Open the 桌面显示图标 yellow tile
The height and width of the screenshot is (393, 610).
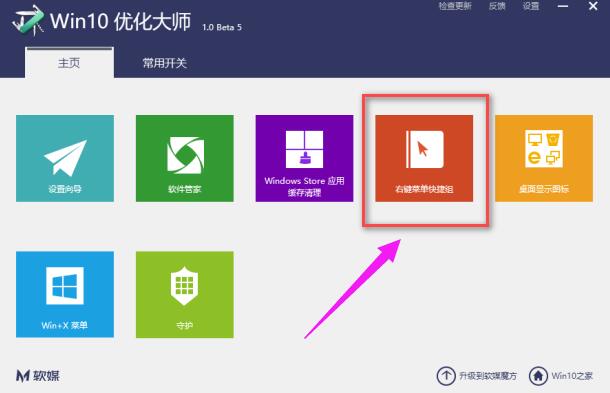[544, 158]
